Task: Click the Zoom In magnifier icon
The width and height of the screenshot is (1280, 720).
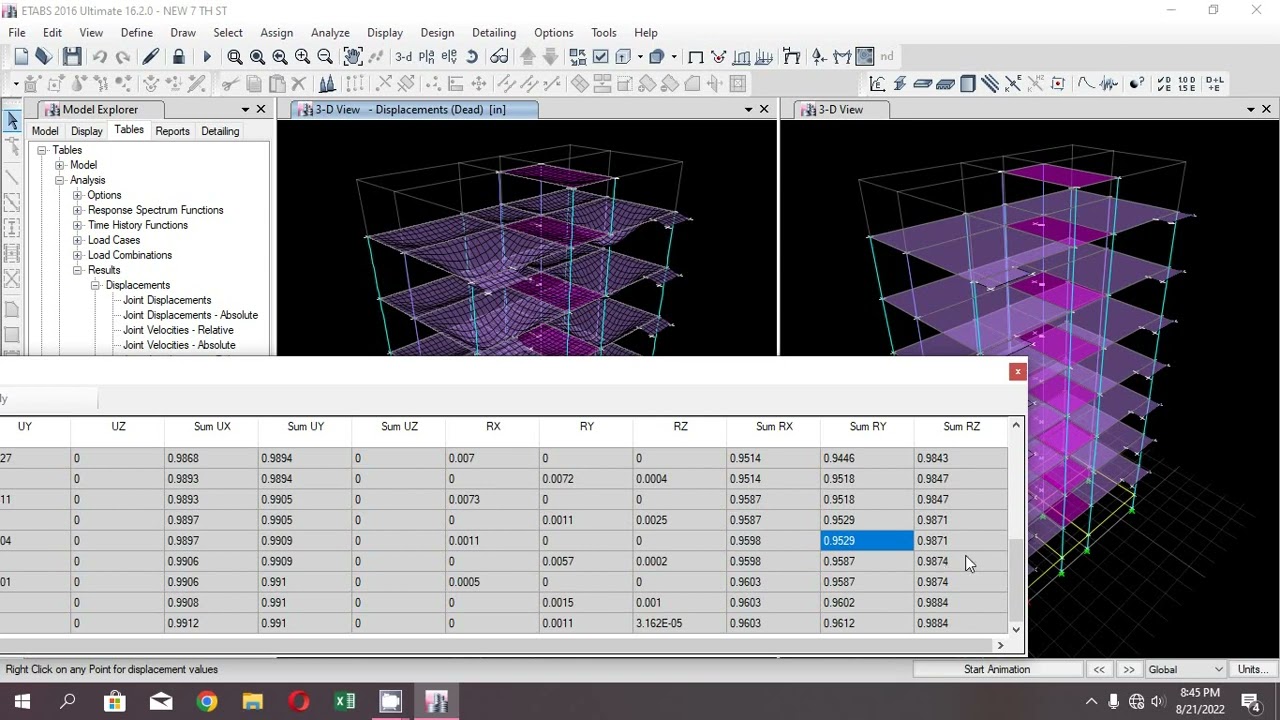Action: (x=302, y=57)
